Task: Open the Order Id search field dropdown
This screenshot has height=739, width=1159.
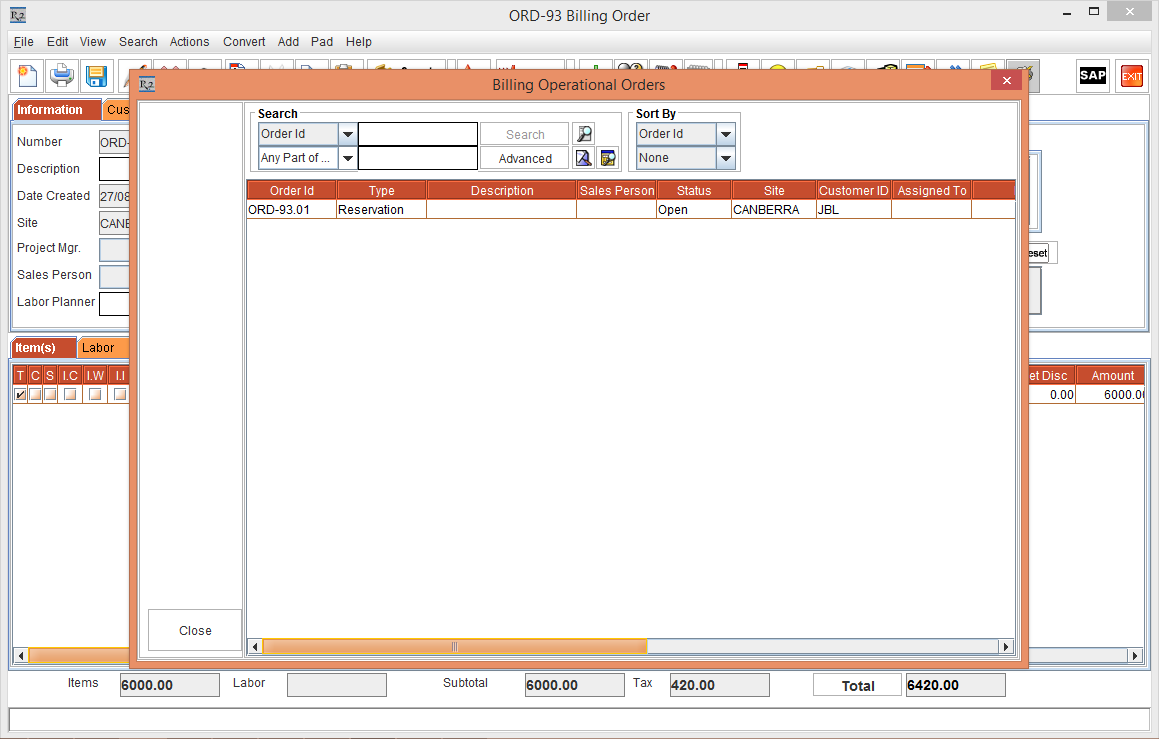Action: pyautogui.click(x=348, y=134)
